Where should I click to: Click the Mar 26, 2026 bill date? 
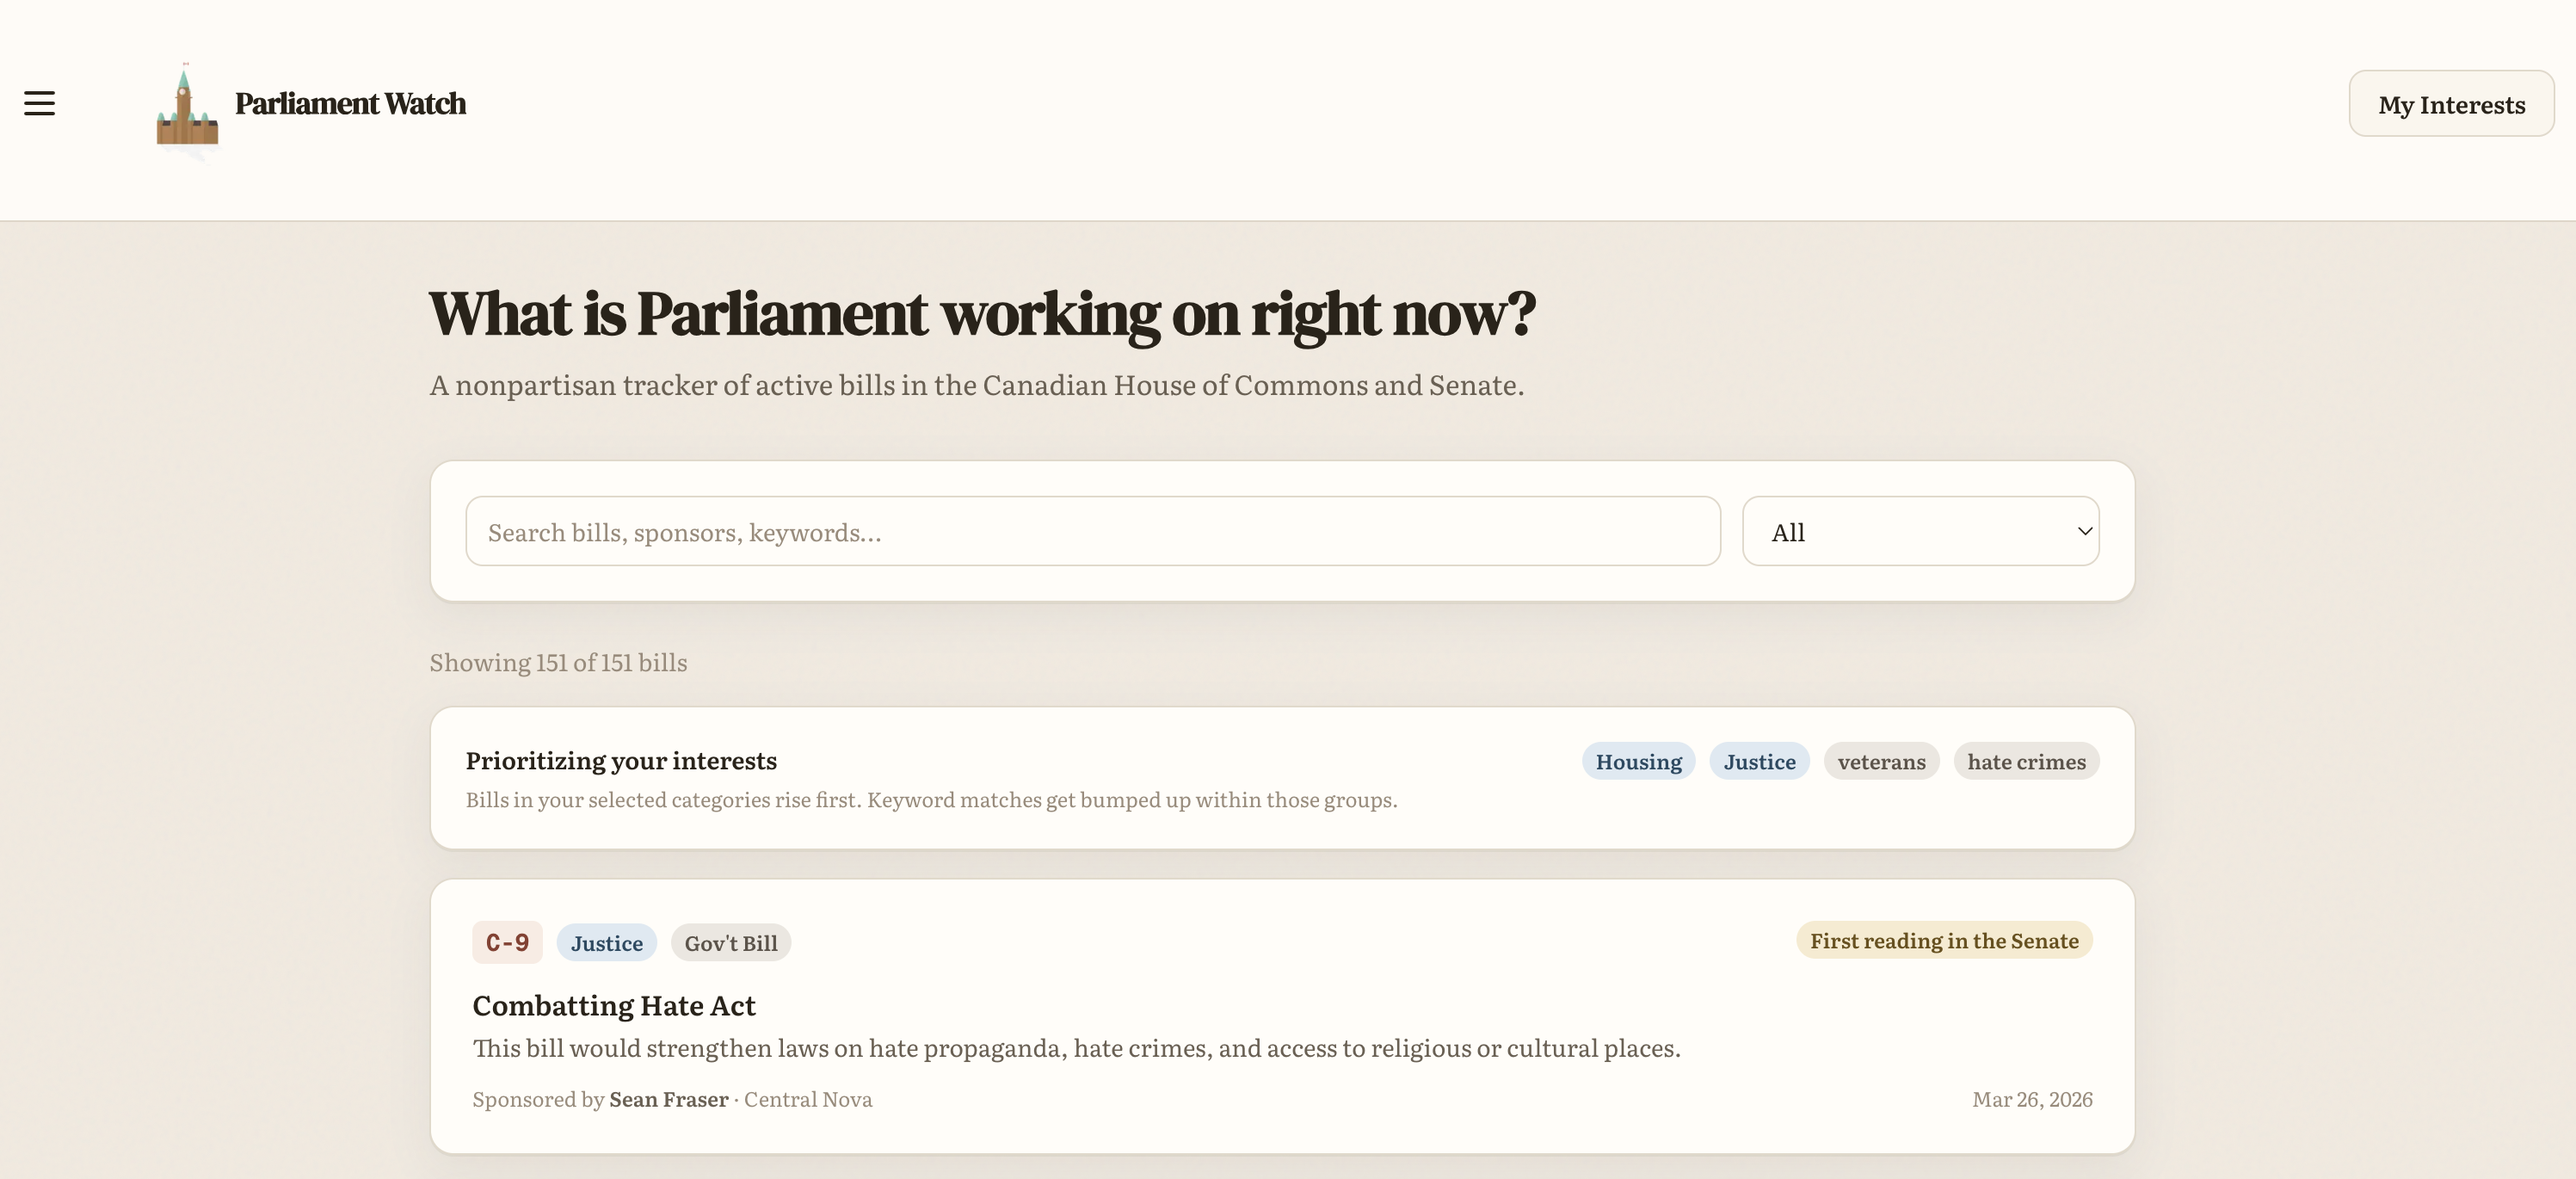(2032, 1099)
